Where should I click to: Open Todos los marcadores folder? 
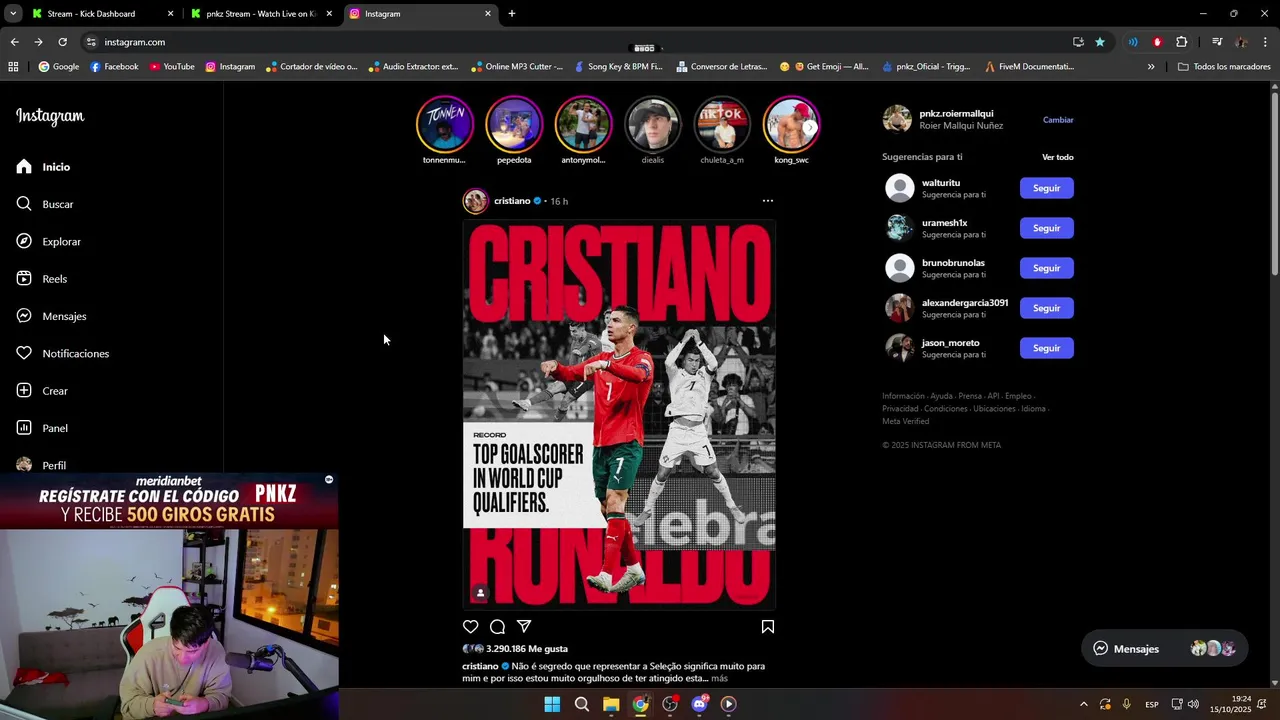(x=1224, y=67)
